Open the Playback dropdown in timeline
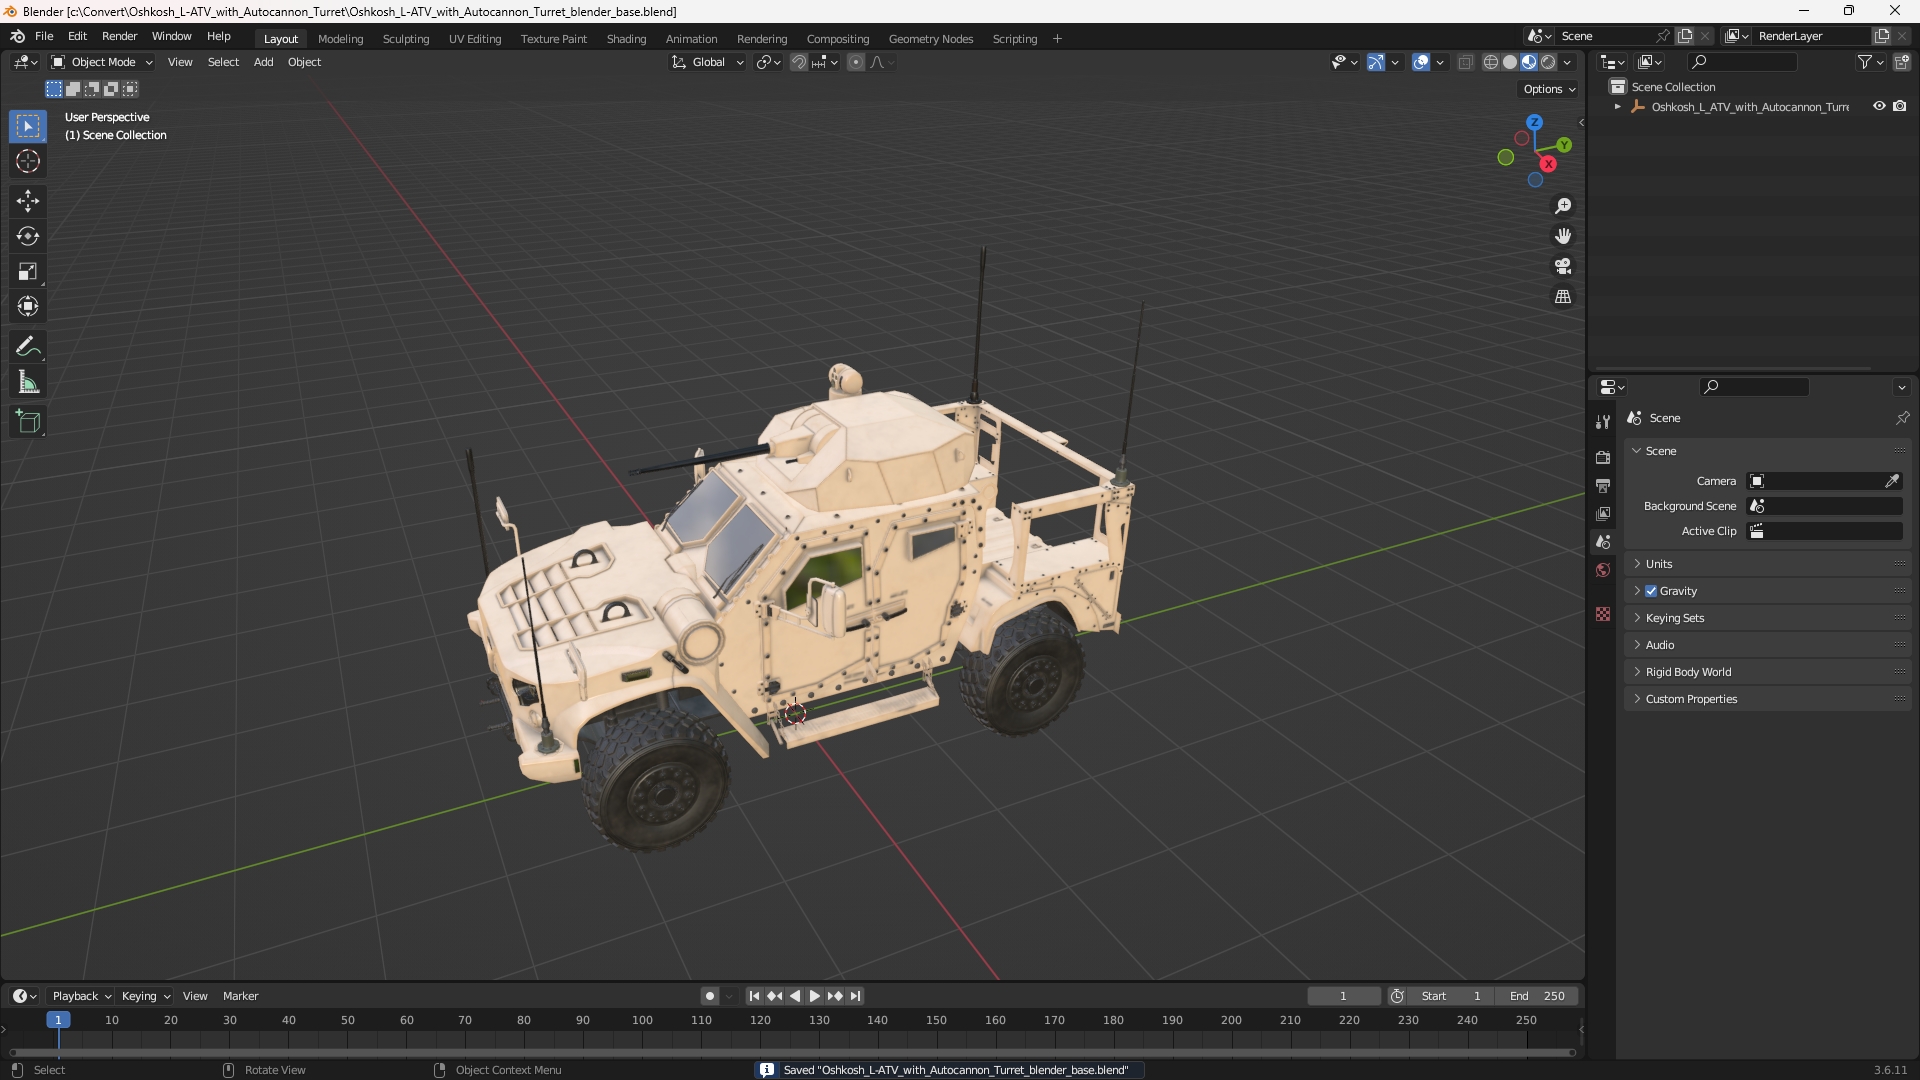1920x1080 pixels. tap(81, 996)
